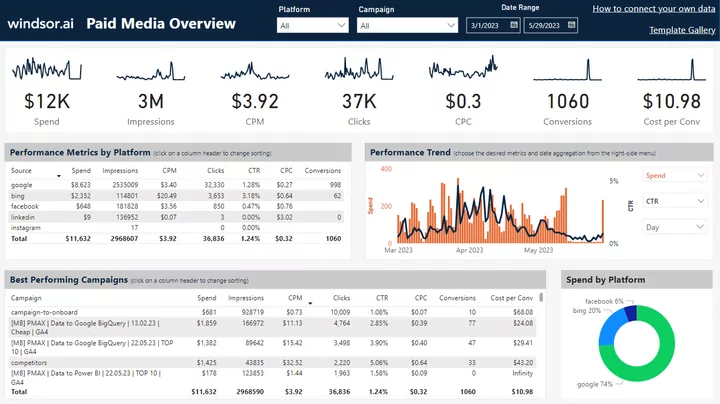Open the end date calendar picker icon
Image resolution: width=720 pixels, height=404 pixels.
click(571, 25)
